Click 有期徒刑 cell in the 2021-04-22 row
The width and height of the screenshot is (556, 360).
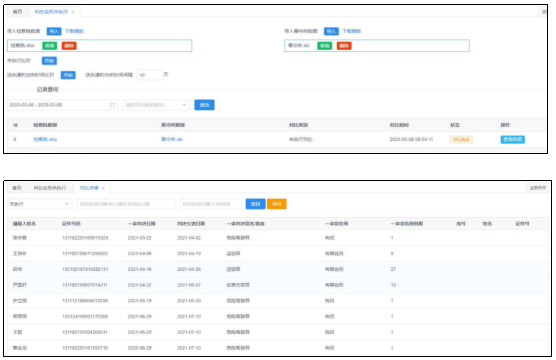pos(334,285)
